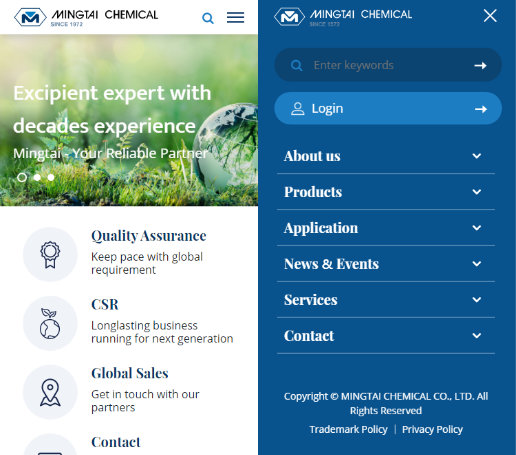516x455 pixels.
Task: Expand the About us chevron
Action: click(x=477, y=156)
